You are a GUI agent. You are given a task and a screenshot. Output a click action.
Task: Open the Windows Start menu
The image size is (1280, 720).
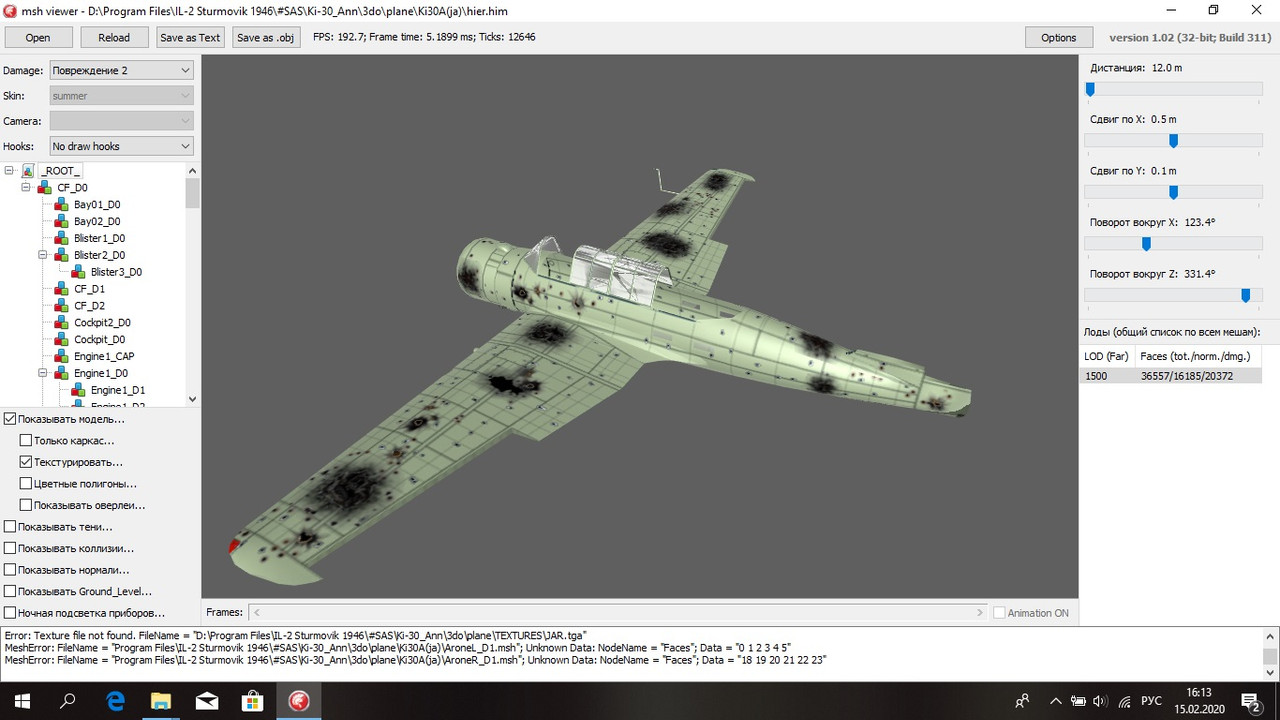click(x=20, y=701)
